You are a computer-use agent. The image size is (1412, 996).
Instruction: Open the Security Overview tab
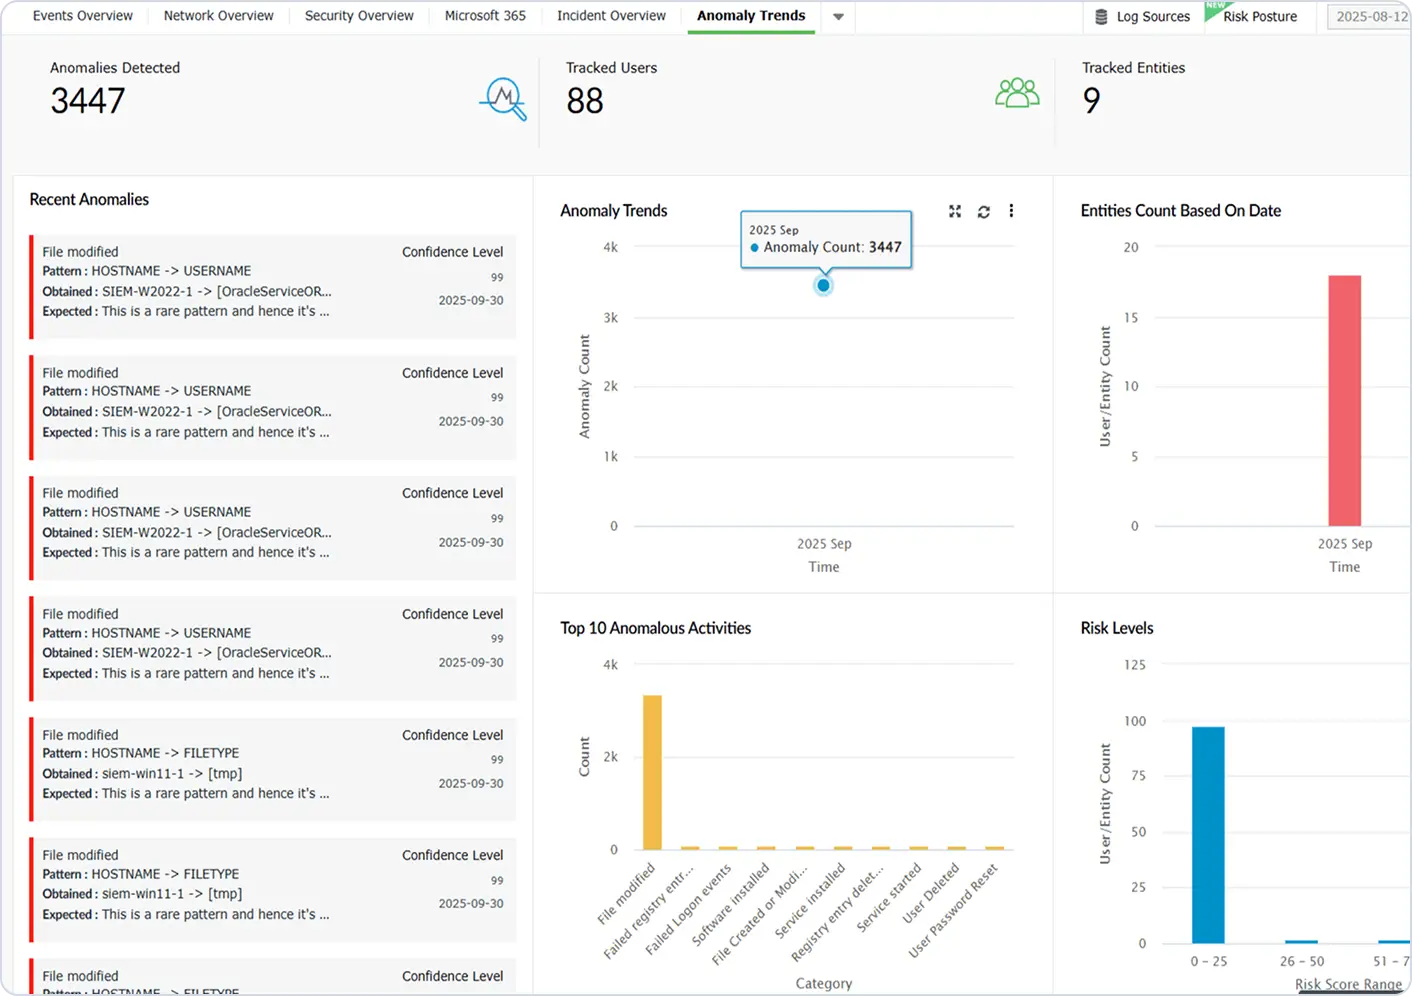pos(359,16)
